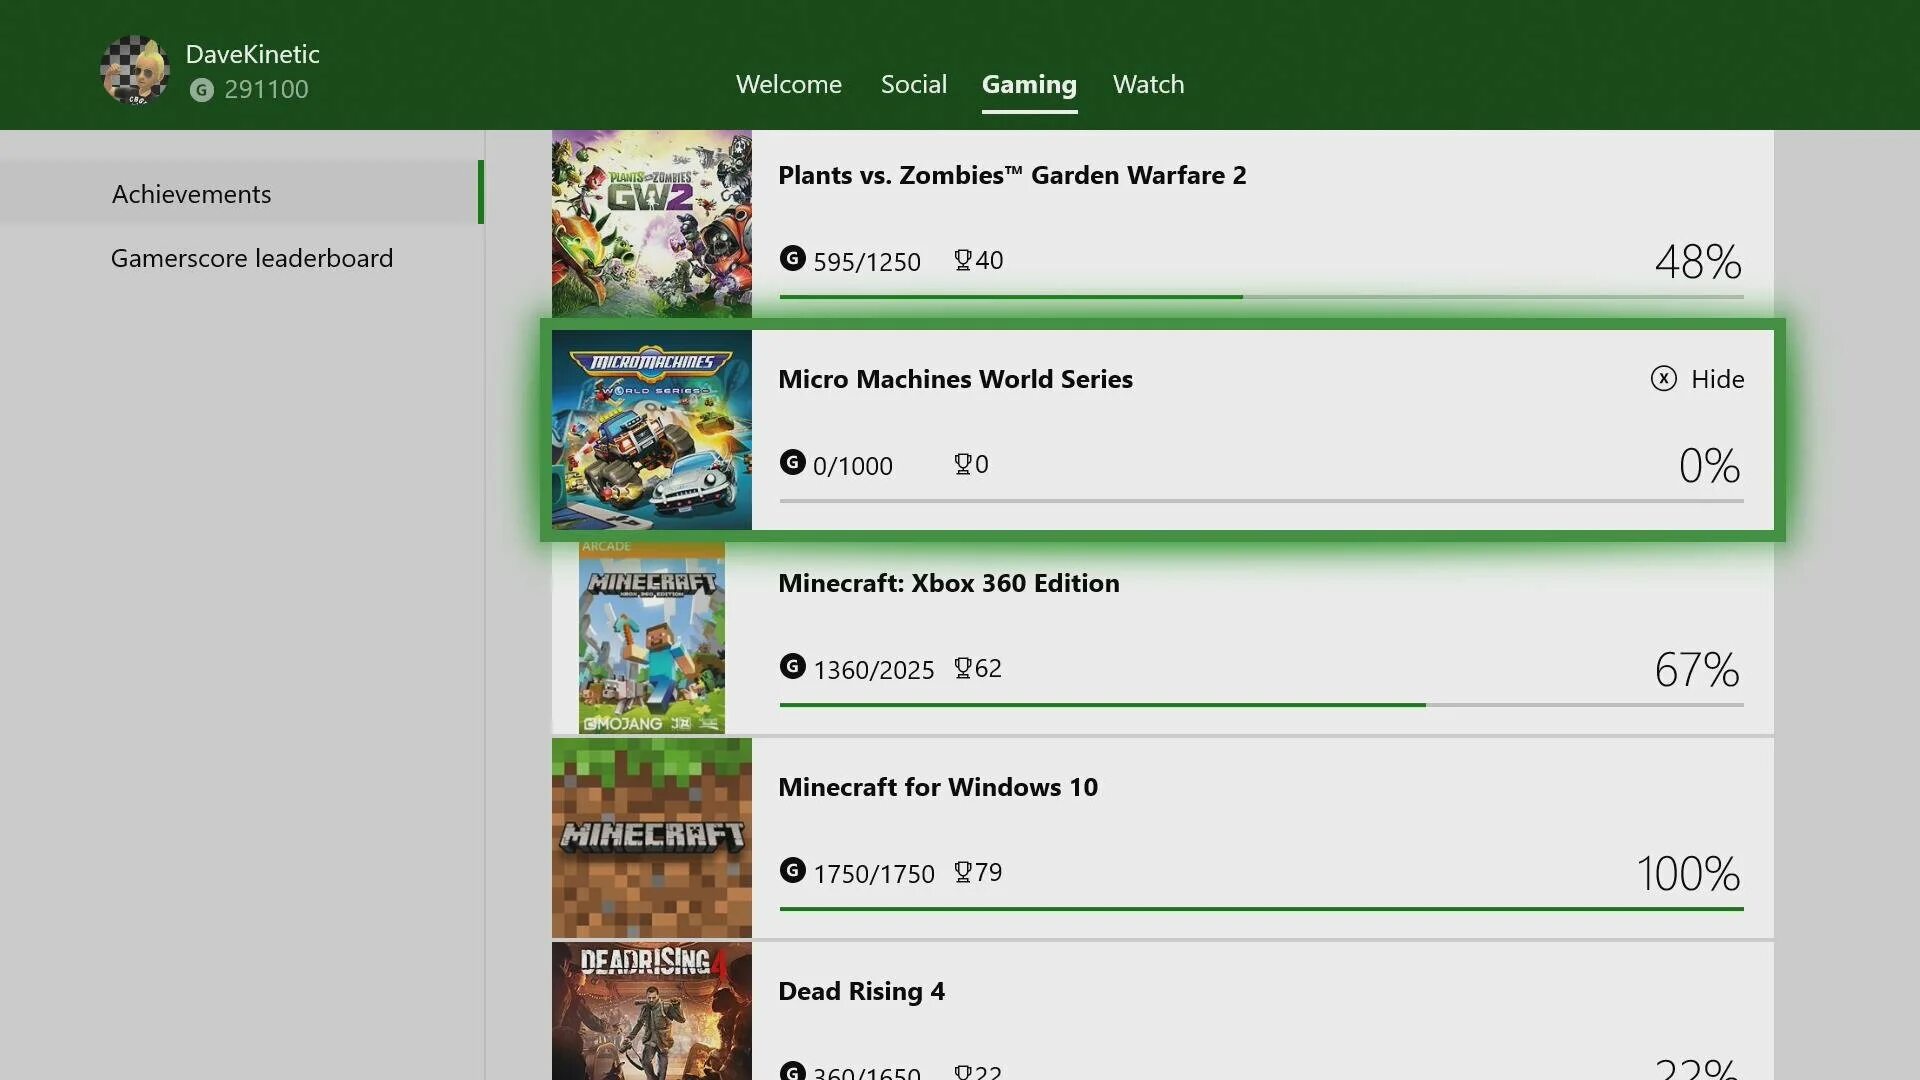
Task: Select the Gamerscore icon on Dead Rising 4
Action: [791, 1068]
